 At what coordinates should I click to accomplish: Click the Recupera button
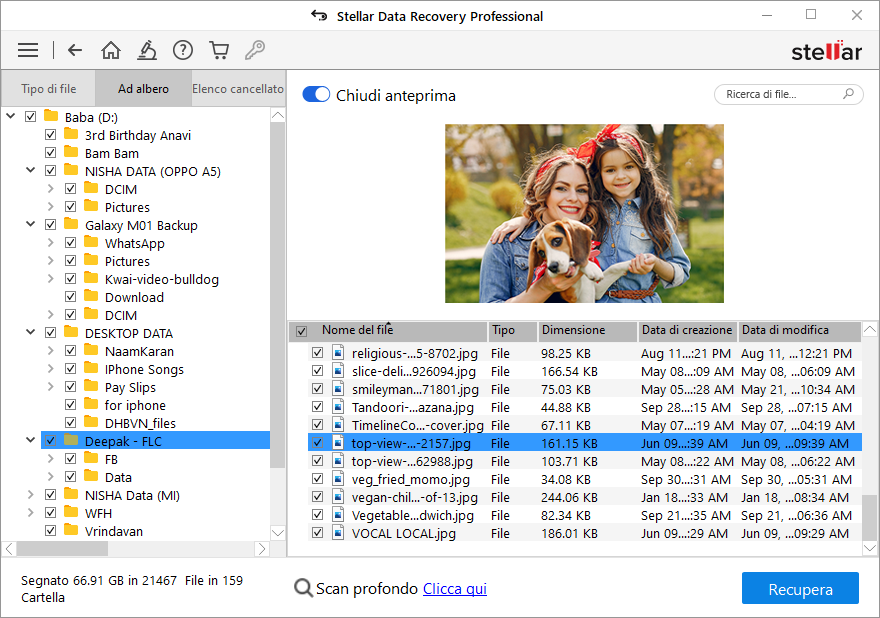(x=800, y=589)
